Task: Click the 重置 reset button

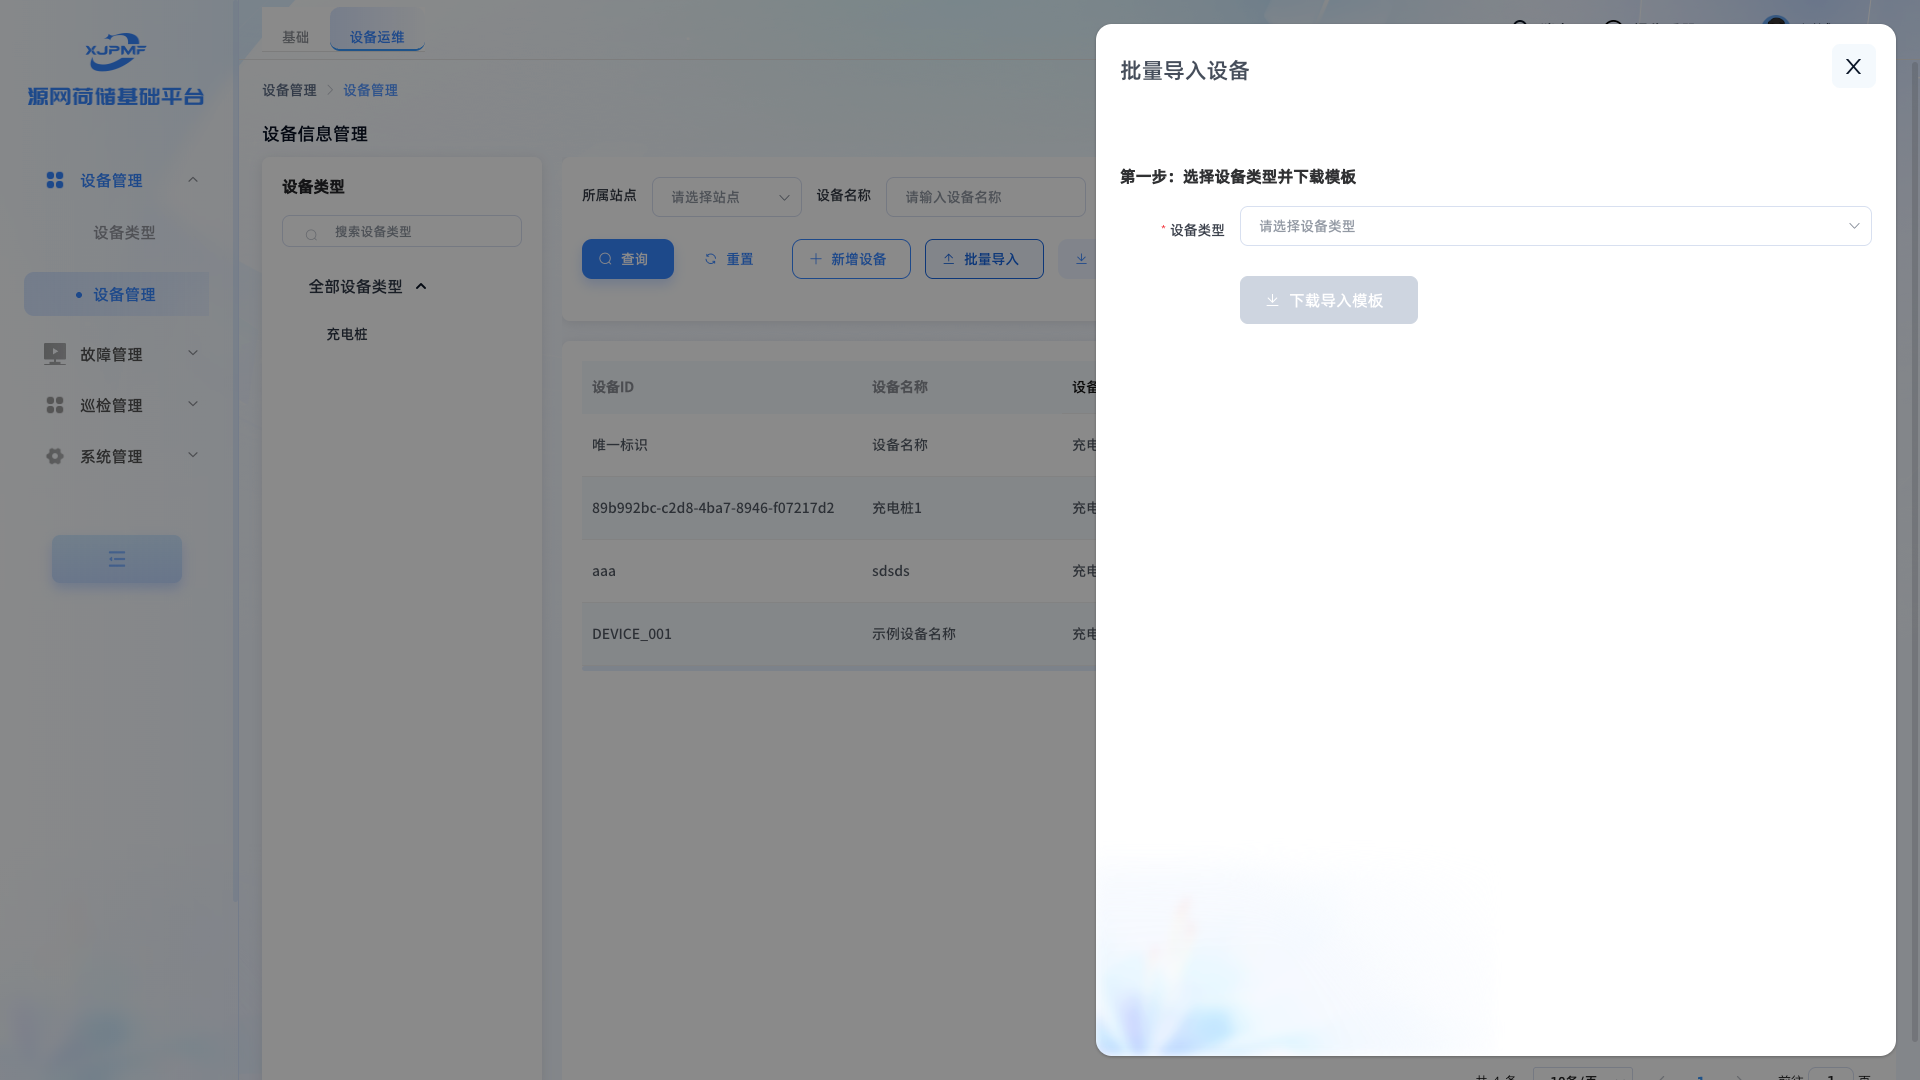Action: tap(729, 259)
